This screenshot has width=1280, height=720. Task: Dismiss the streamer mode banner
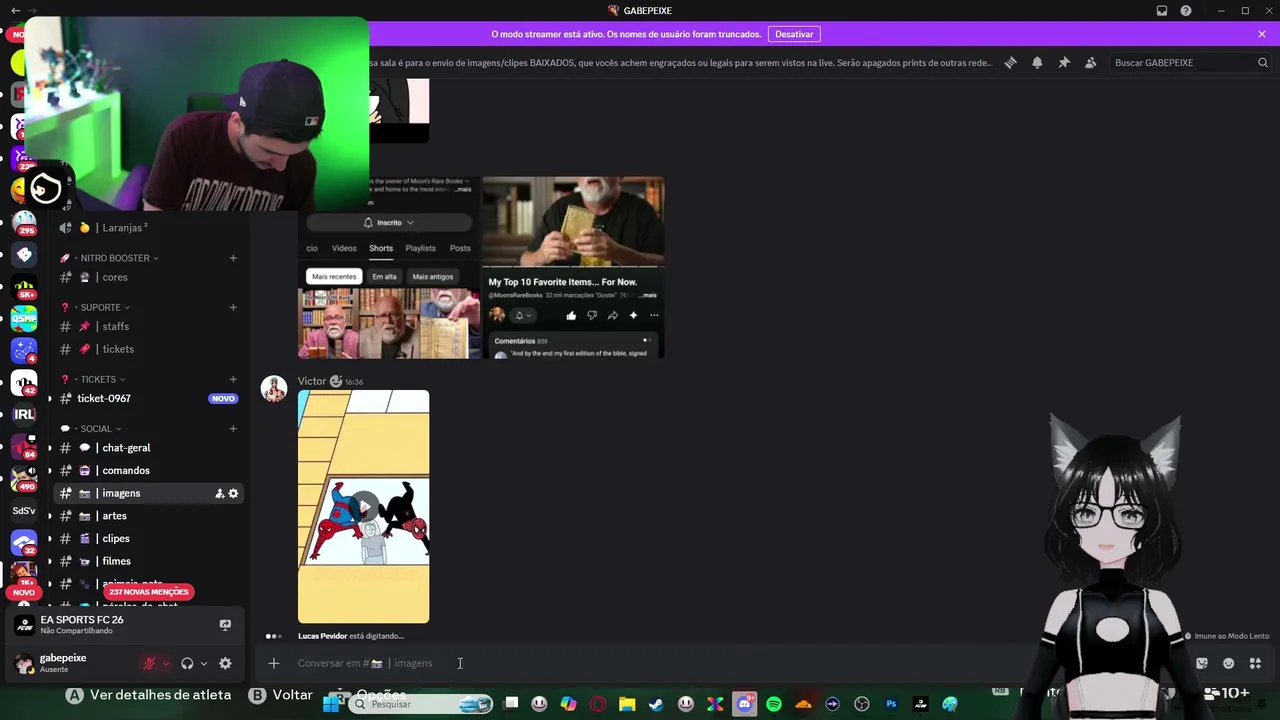[x=1262, y=34]
